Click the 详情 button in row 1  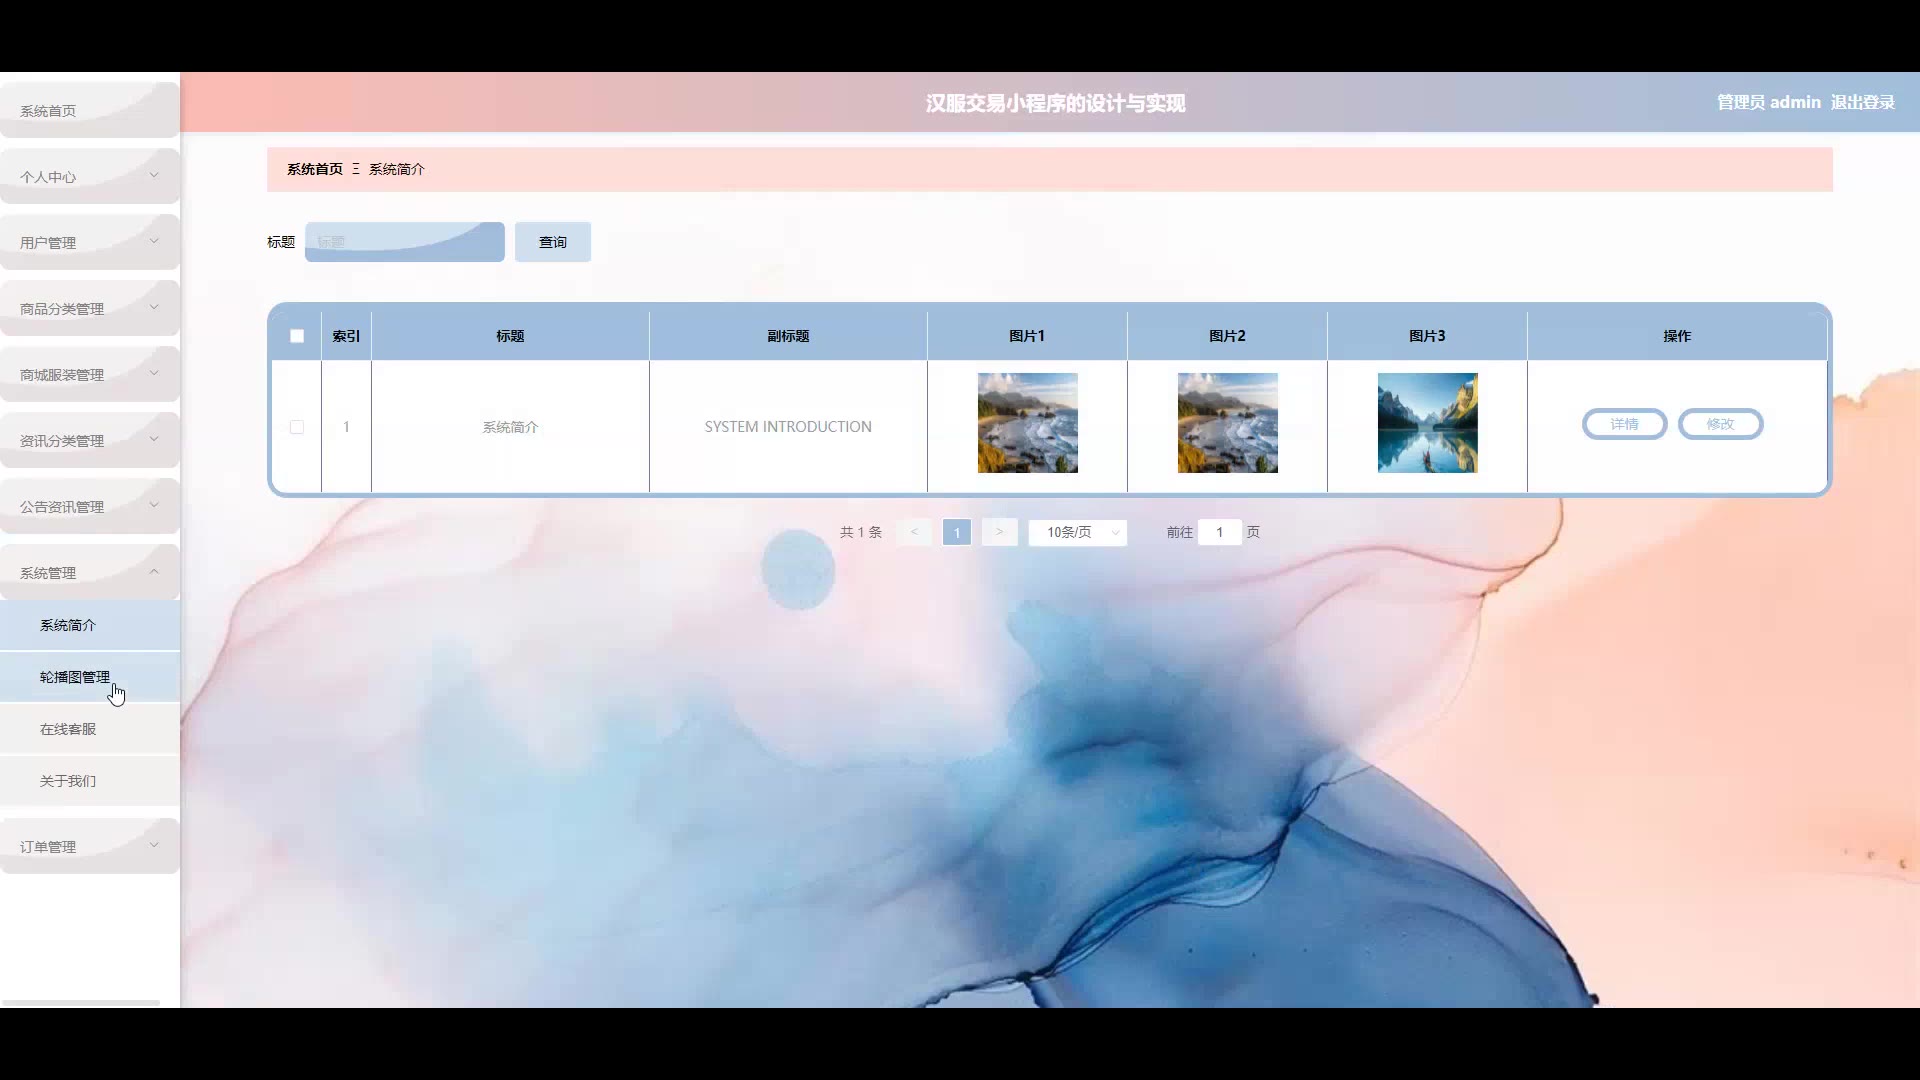(x=1624, y=424)
